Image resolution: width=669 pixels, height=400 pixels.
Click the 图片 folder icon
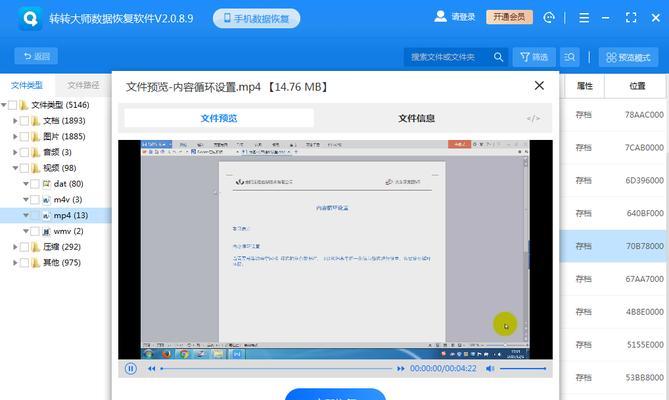coord(36,136)
